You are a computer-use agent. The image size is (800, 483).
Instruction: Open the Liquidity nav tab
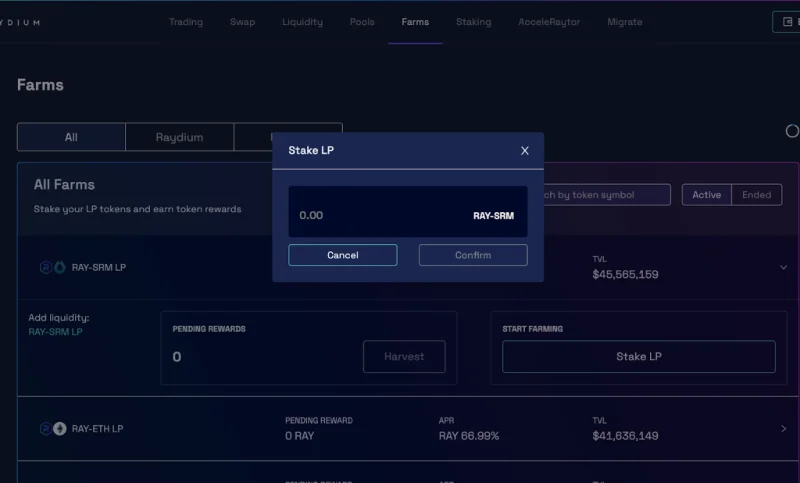point(302,22)
